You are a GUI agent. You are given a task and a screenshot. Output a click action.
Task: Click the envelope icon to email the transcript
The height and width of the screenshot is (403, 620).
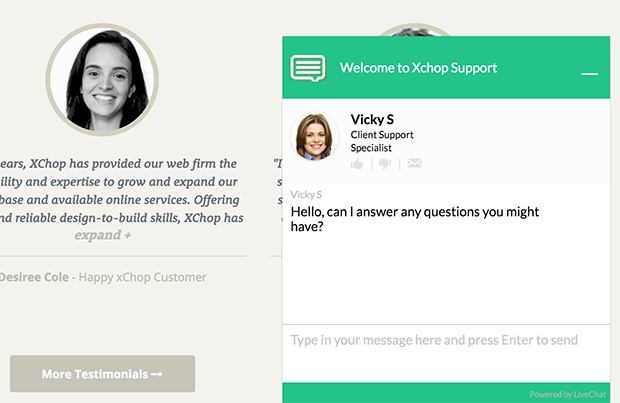414,163
